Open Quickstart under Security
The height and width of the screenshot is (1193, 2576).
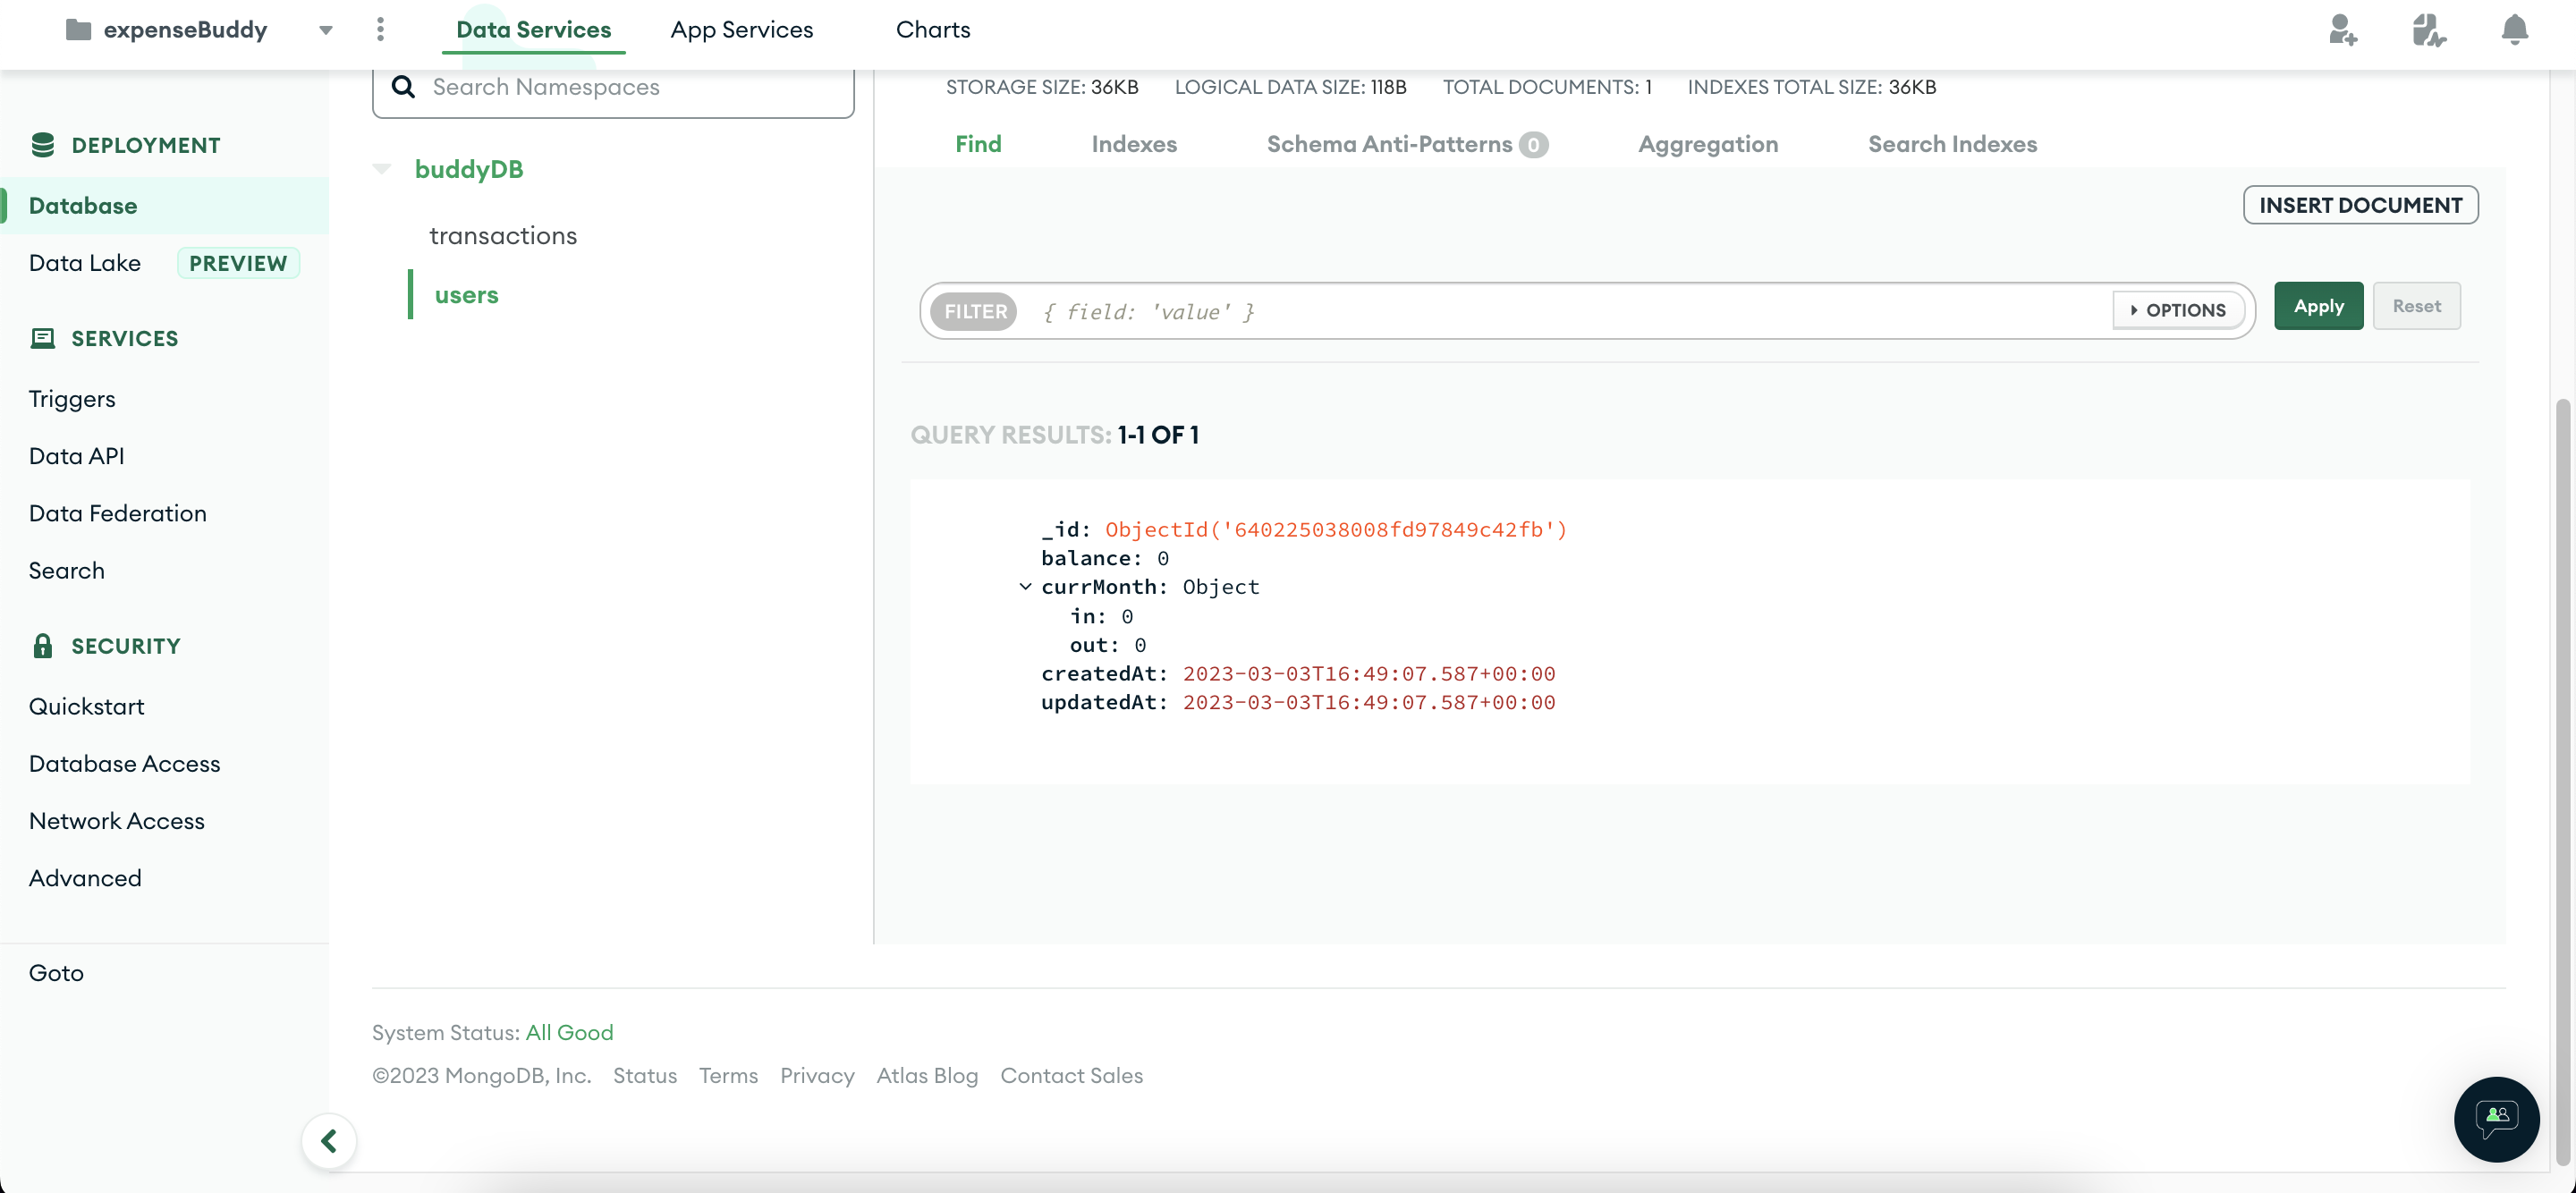coord(86,706)
